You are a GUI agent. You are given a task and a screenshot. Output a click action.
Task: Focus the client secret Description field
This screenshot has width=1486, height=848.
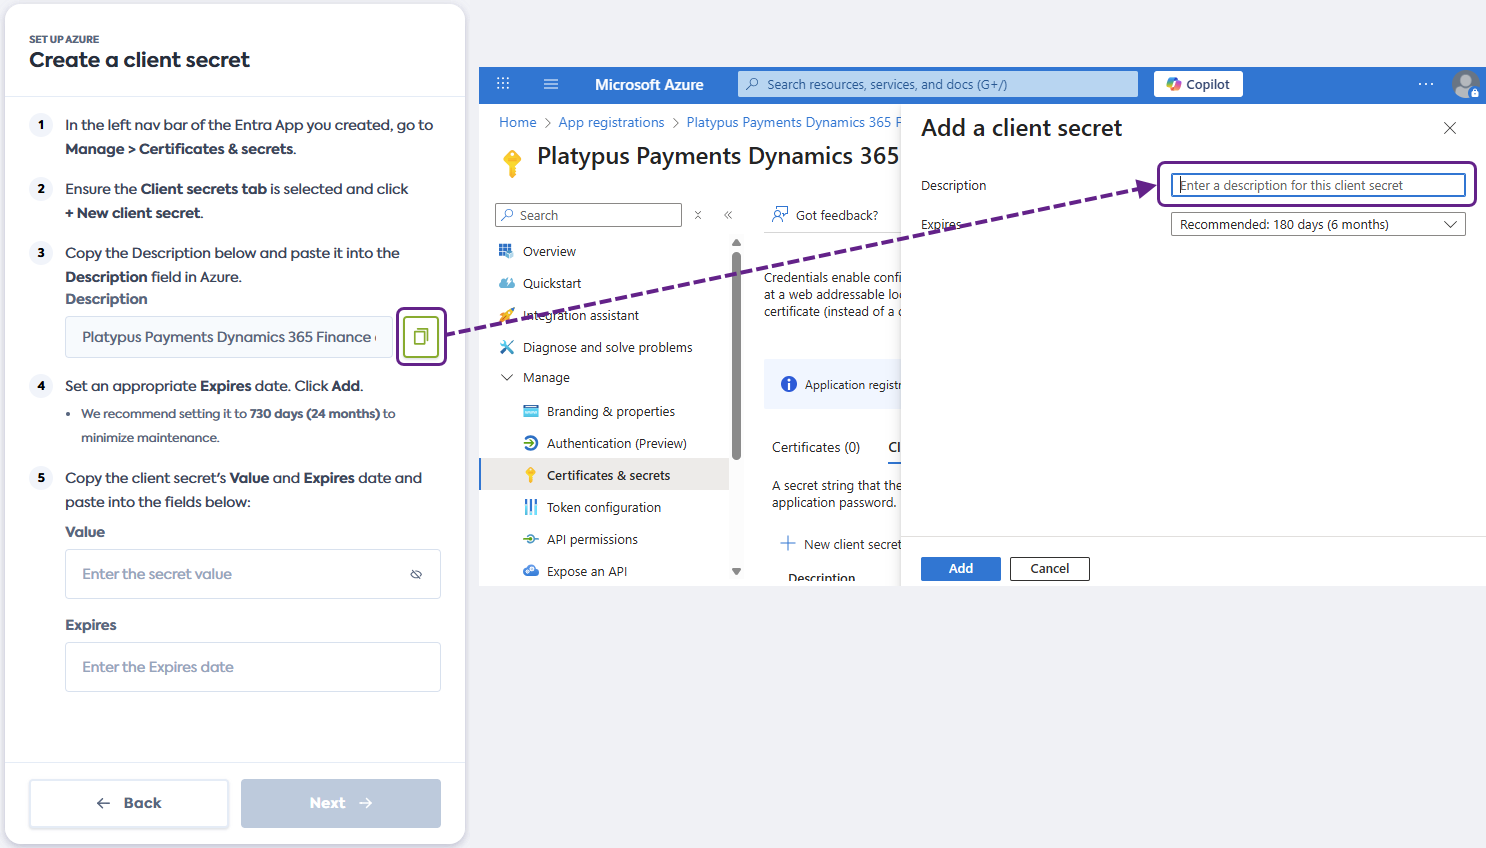pyautogui.click(x=1317, y=185)
